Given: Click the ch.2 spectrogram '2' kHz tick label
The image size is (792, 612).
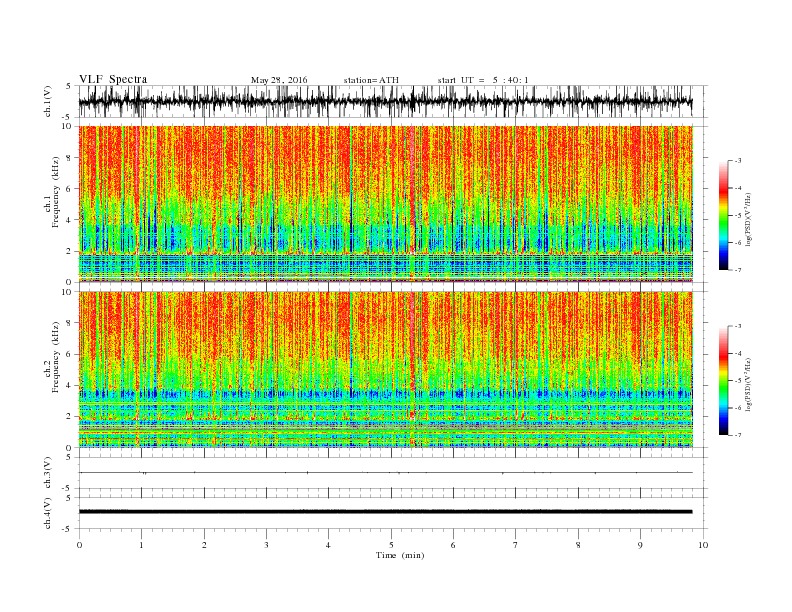Looking at the screenshot, I should [70, 417].
